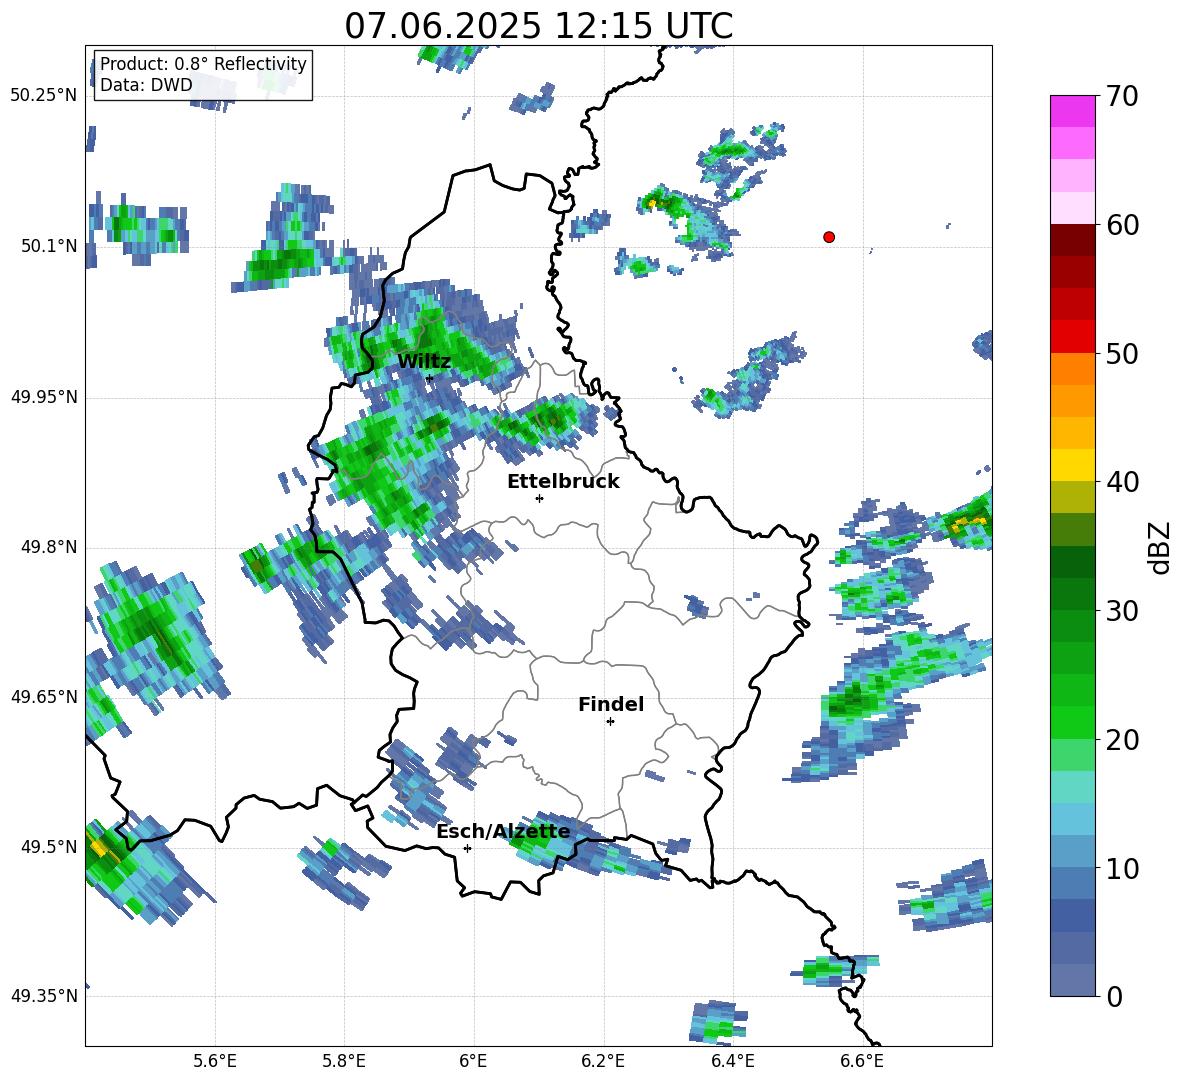Pick the bright red colorbar swatch near 50
The width and height of the screenshot is (1184, 1081).
(1072, 337)
